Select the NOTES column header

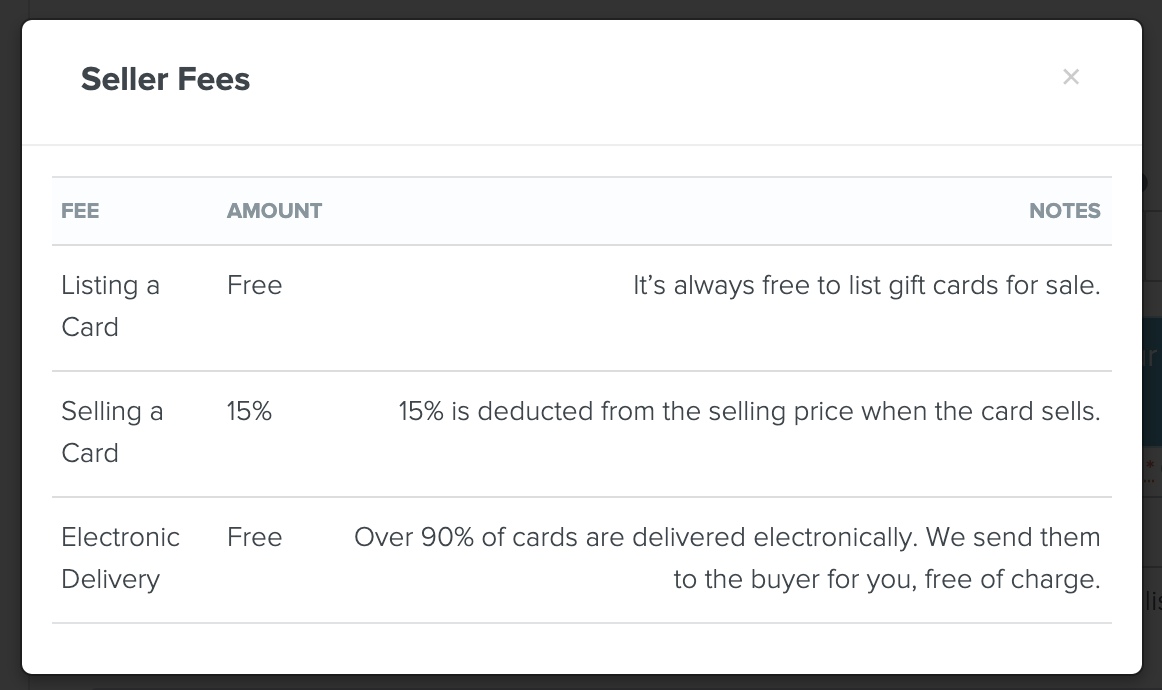coord(1064,211)
